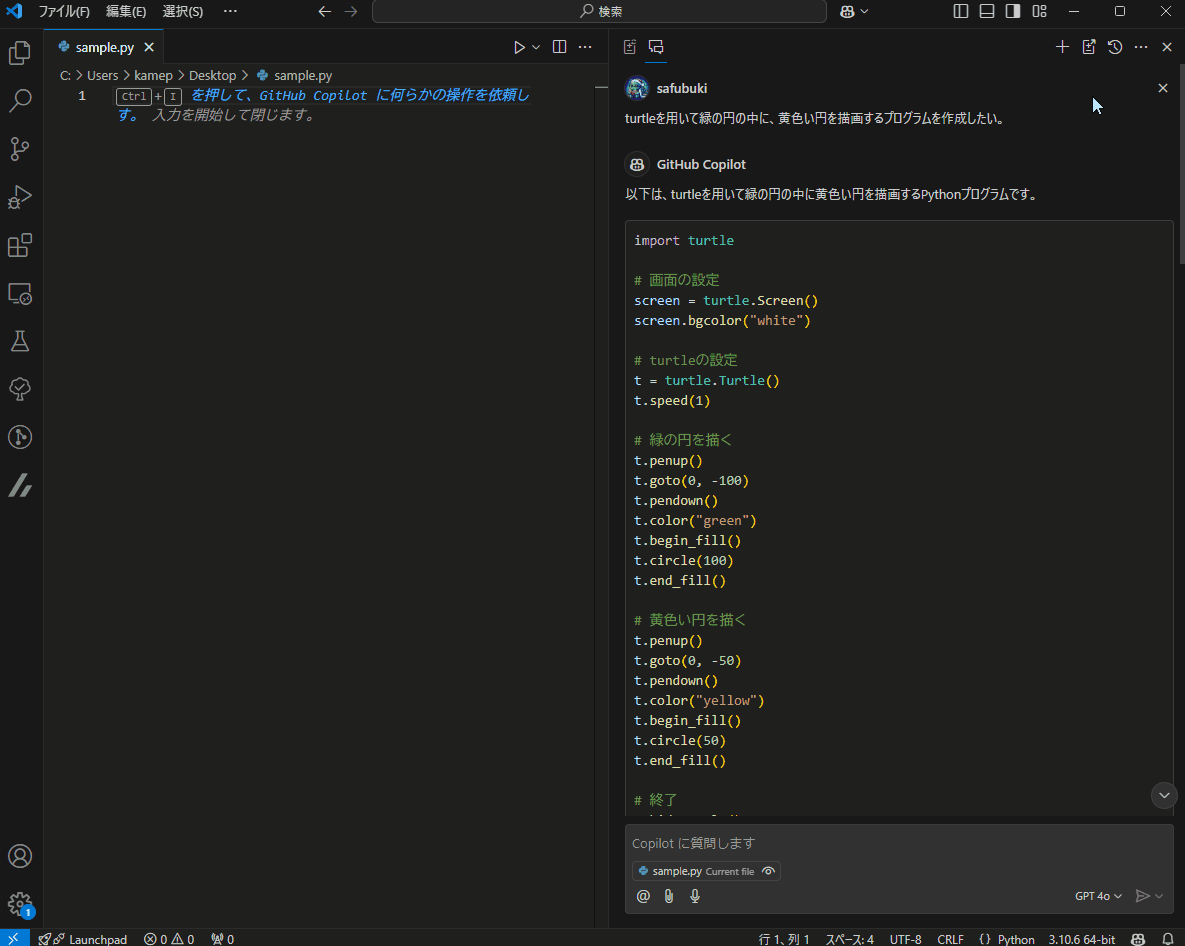
Task: Open the remote window status bar button
Action: tap(14, 938)
